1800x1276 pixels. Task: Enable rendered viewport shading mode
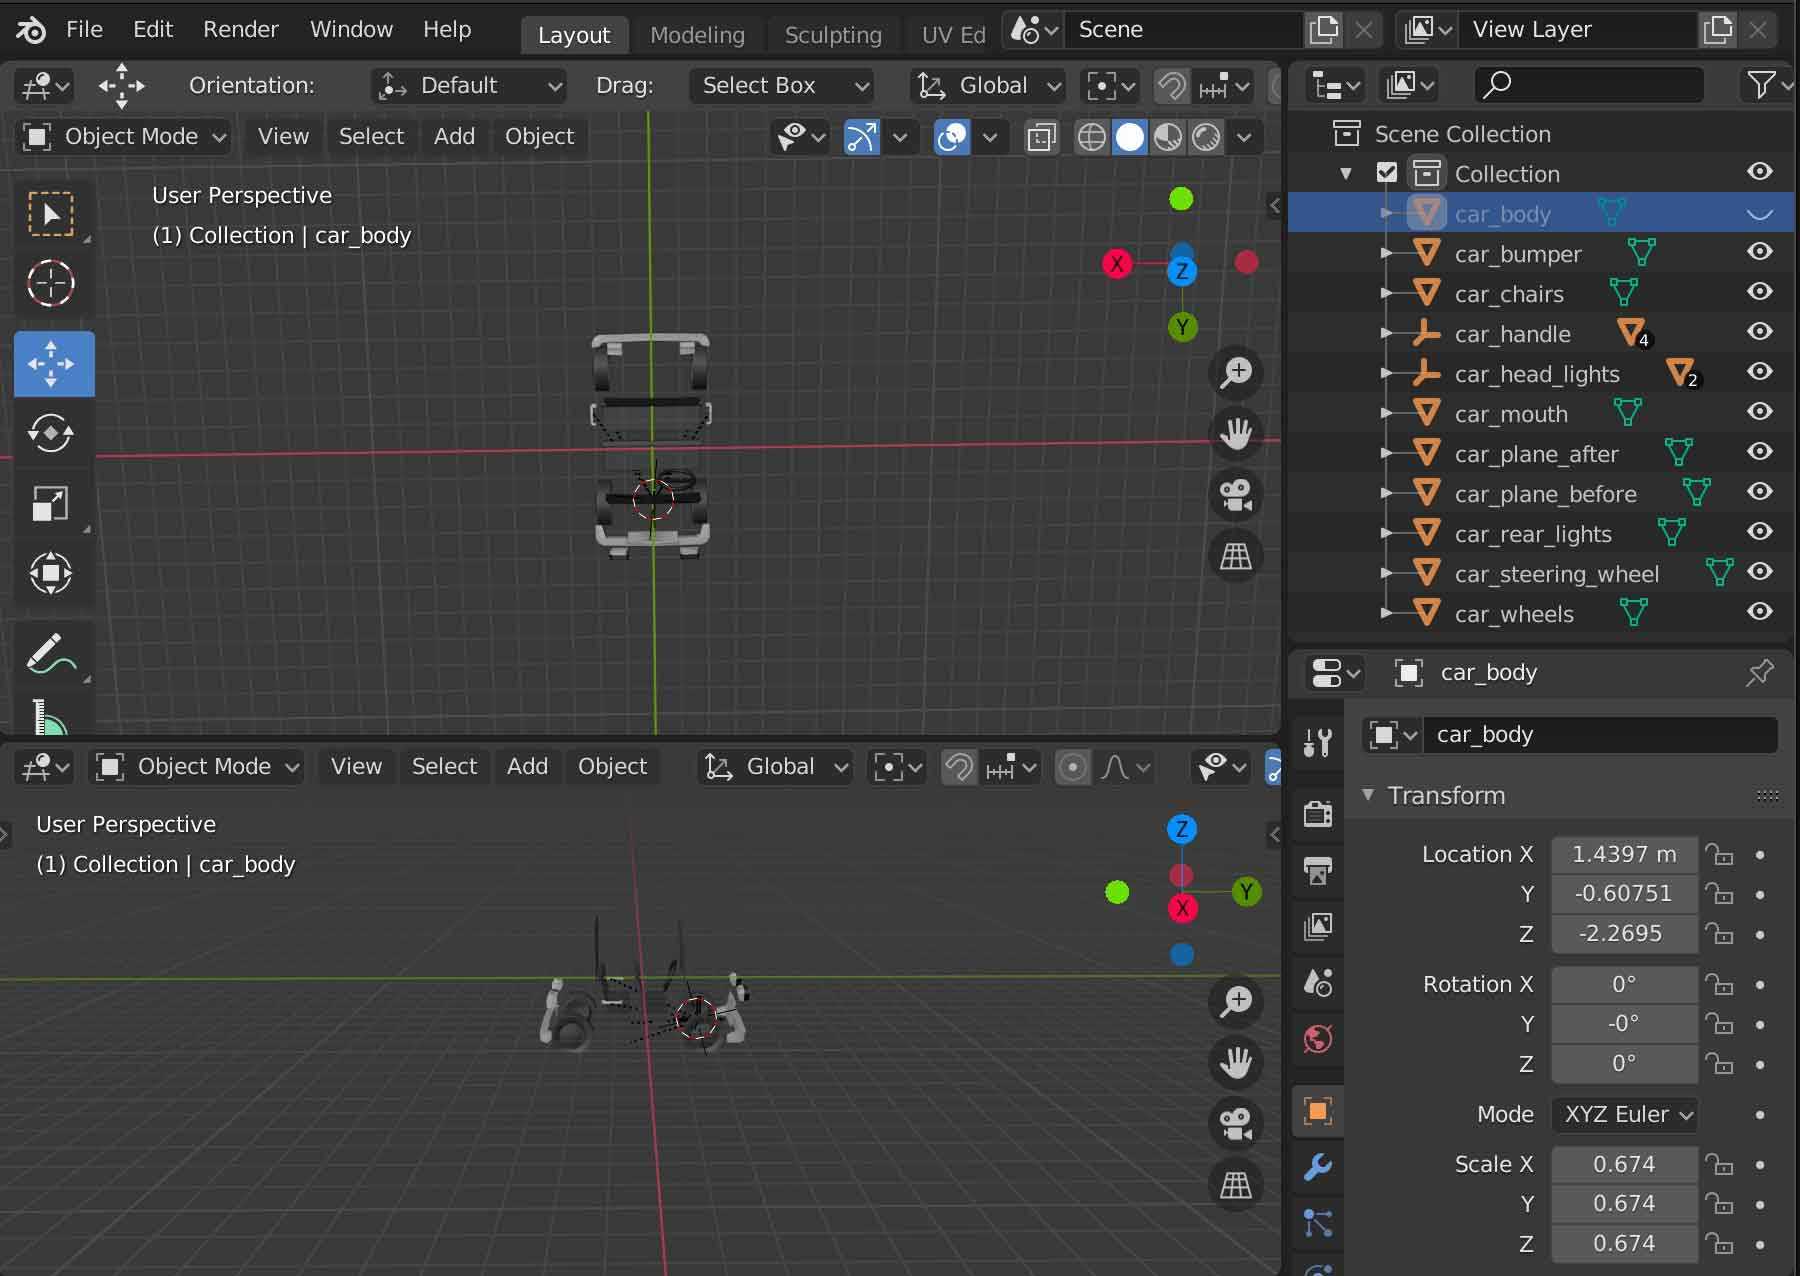[1207, 137]
